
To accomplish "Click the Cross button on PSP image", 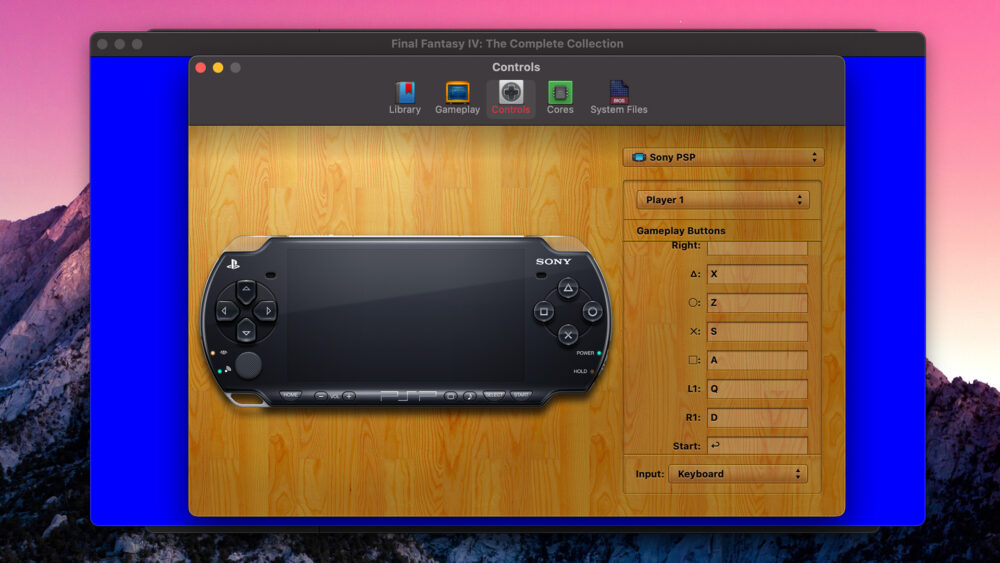I will 568,335.
